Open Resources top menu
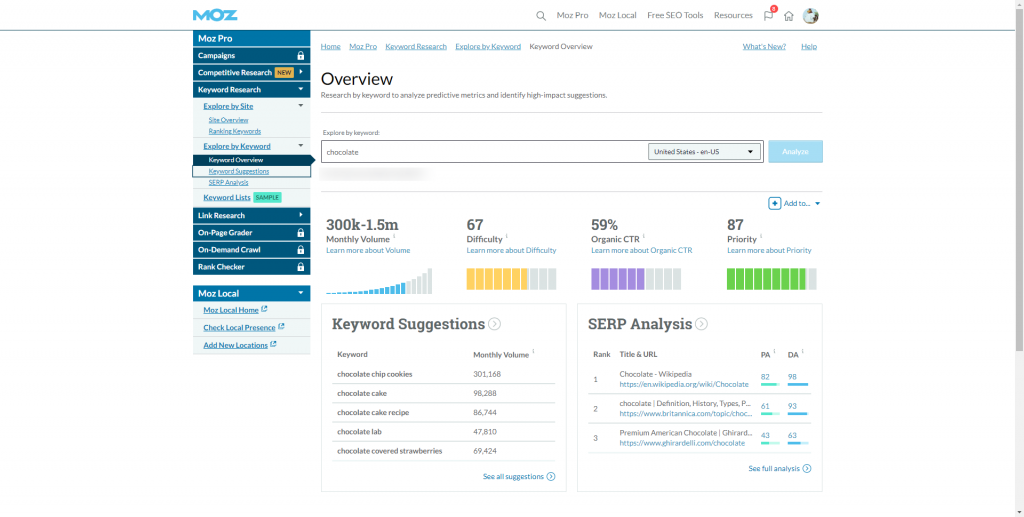1024x517 pixels. tap(733, 16)
